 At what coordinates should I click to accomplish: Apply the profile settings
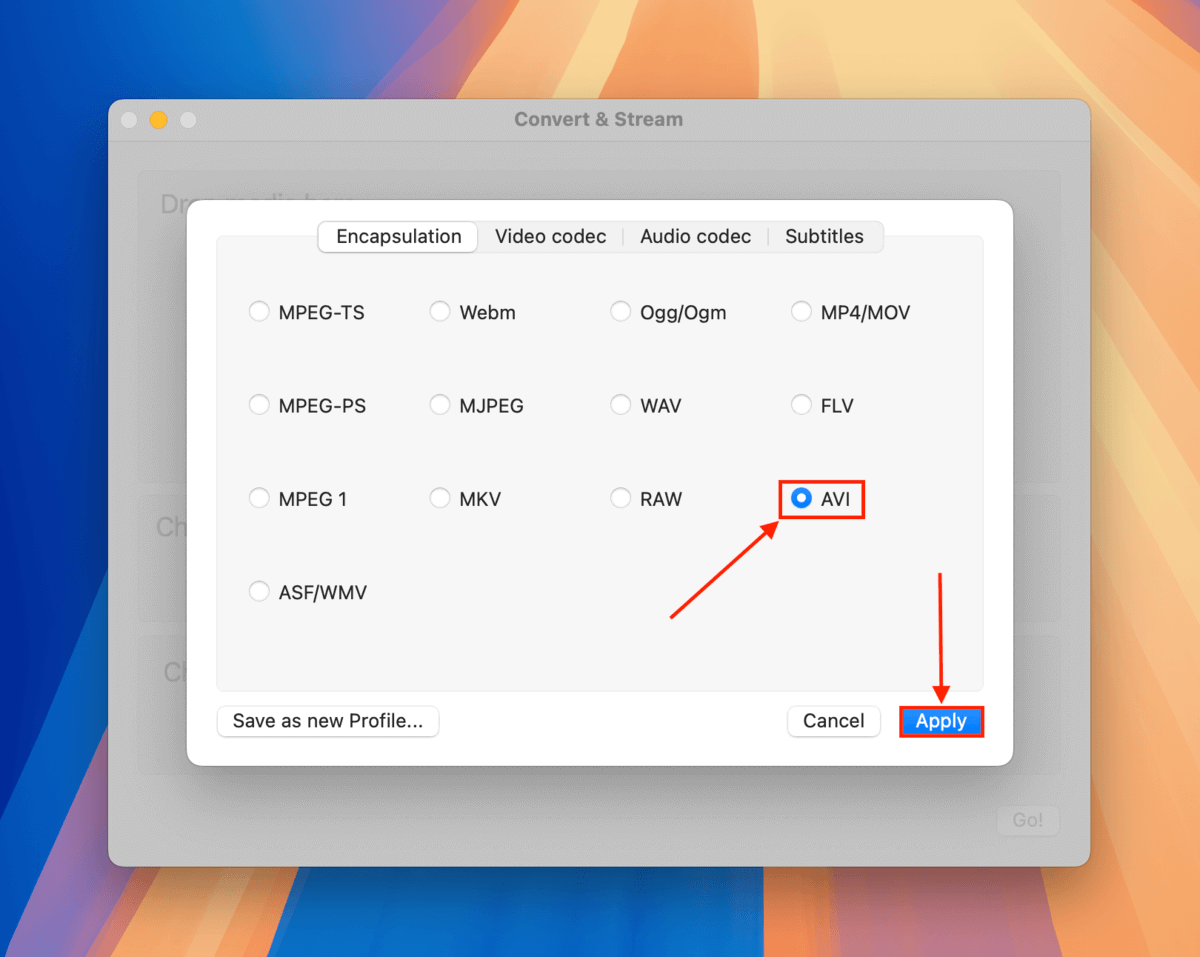click(x=941, y=721)
